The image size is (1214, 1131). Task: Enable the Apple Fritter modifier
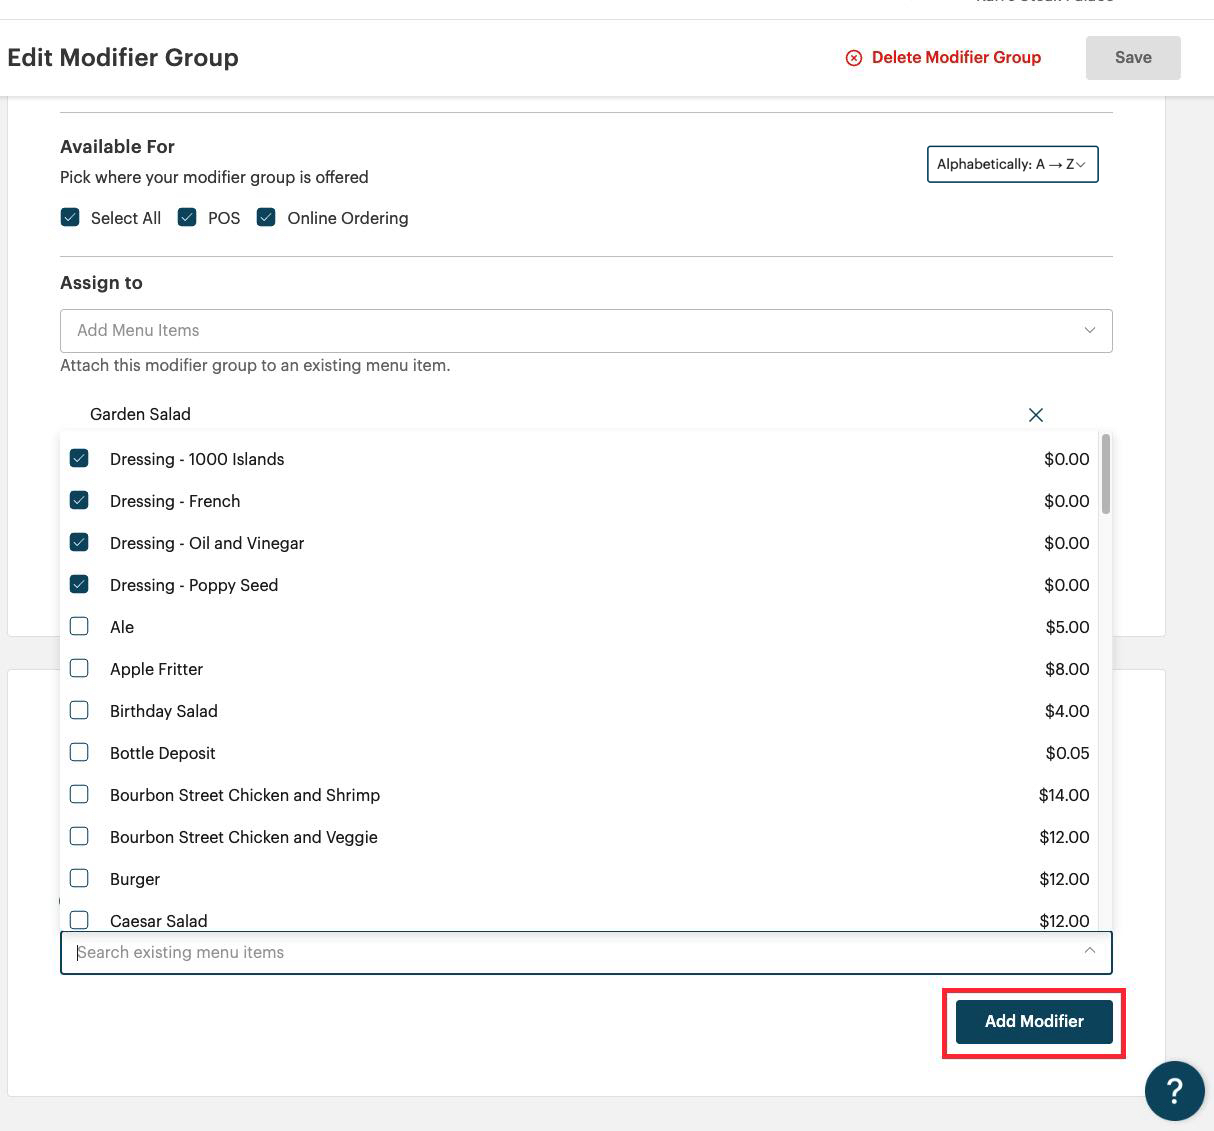[79, 668]
